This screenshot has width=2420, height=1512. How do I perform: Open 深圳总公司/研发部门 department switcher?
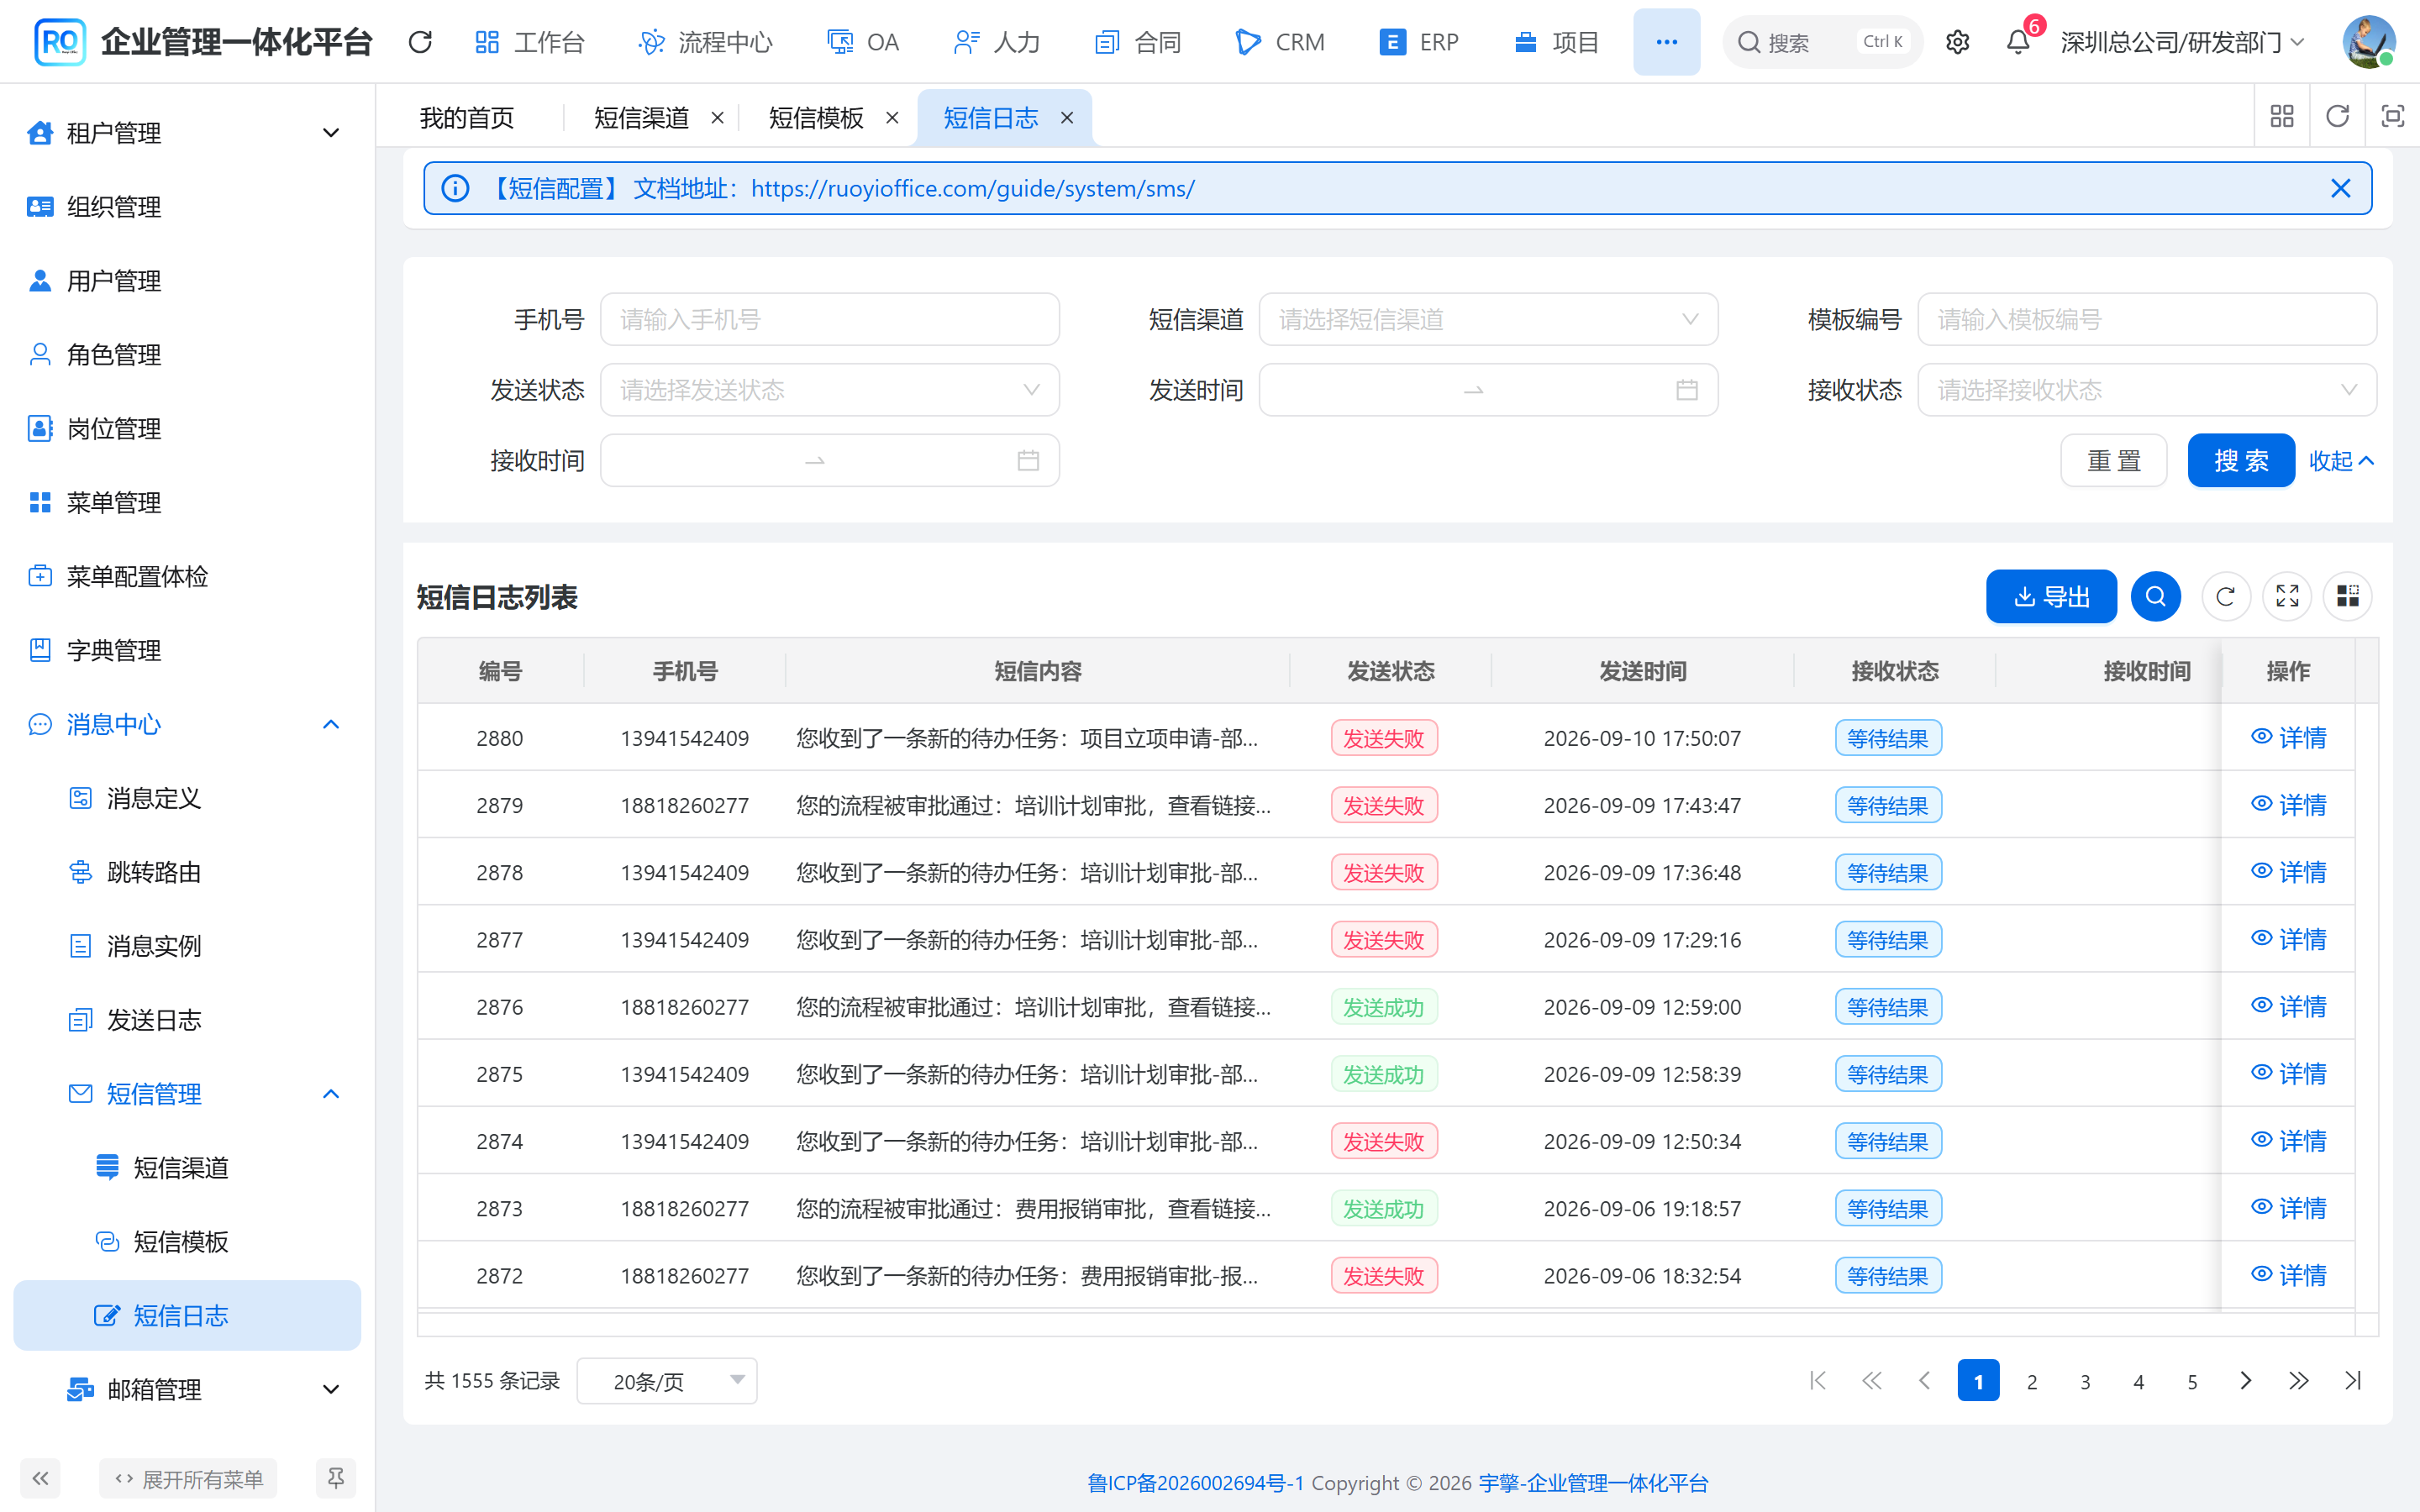[x=2184, y=42]
